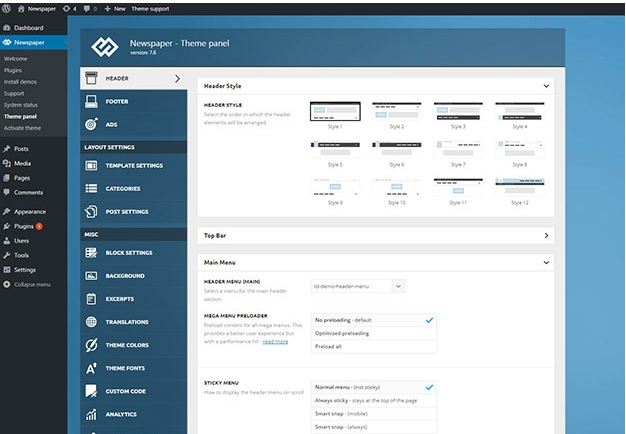The height and width of the screenshot is (434, 626).
Task: Click the Categories list icon
Action: pos(91,188)
